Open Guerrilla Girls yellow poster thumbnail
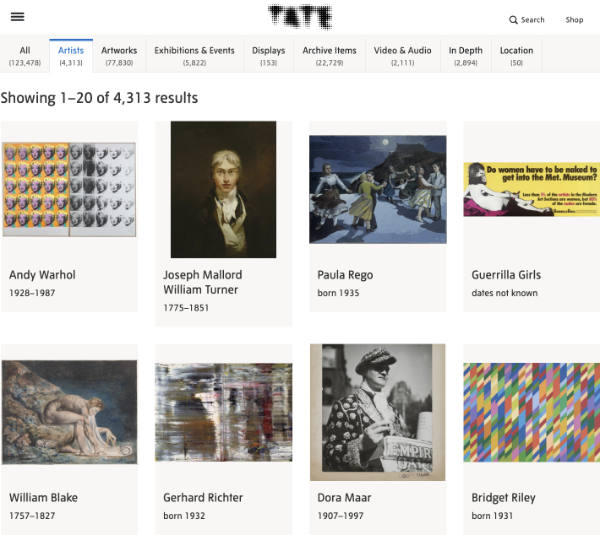 coord(532,189)
